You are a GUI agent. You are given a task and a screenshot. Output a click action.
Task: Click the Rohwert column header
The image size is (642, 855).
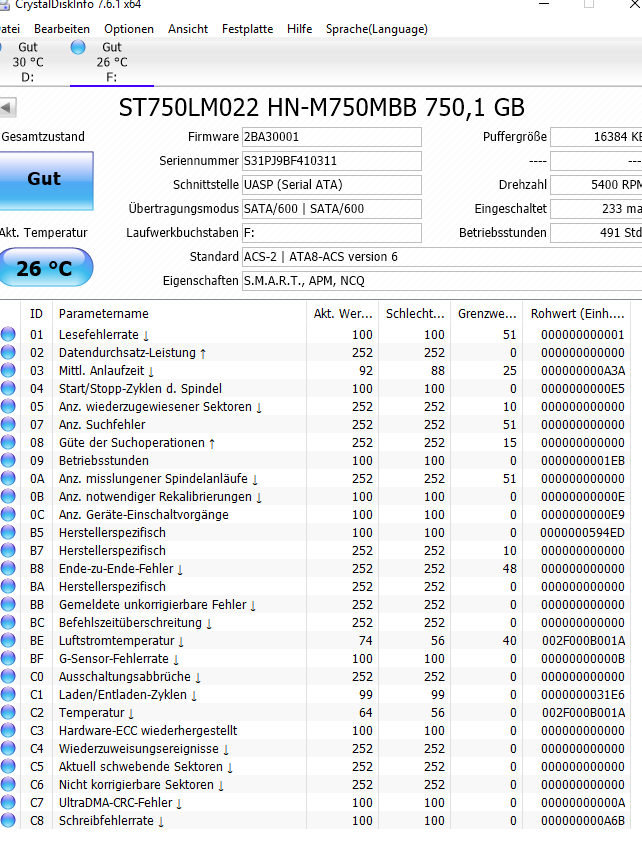pos(577,314)
